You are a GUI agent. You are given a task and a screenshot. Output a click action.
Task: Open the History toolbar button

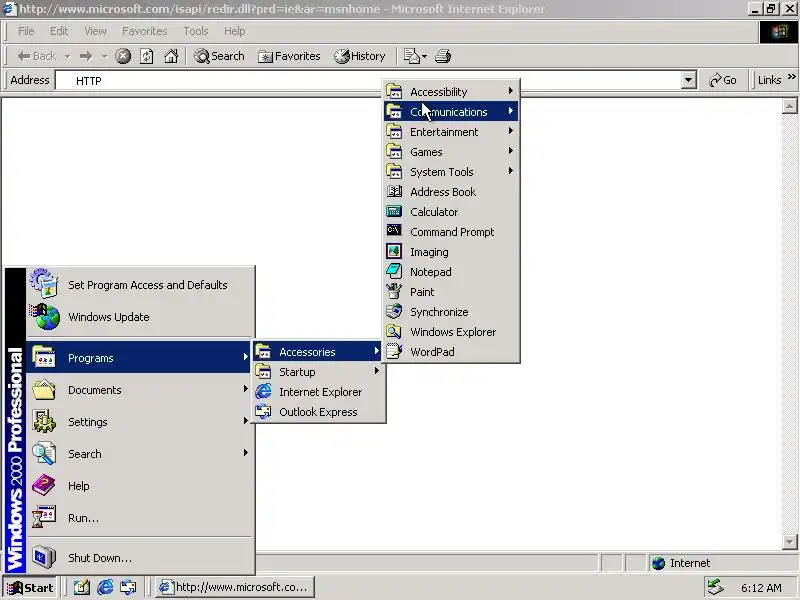pyautogui.click(x=360, y=56)
